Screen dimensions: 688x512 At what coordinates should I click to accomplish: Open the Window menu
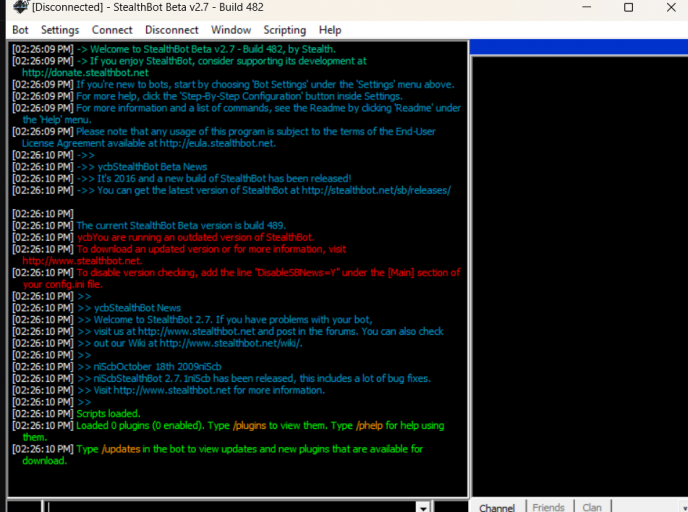pyautogui.click(x=231, y=30)
